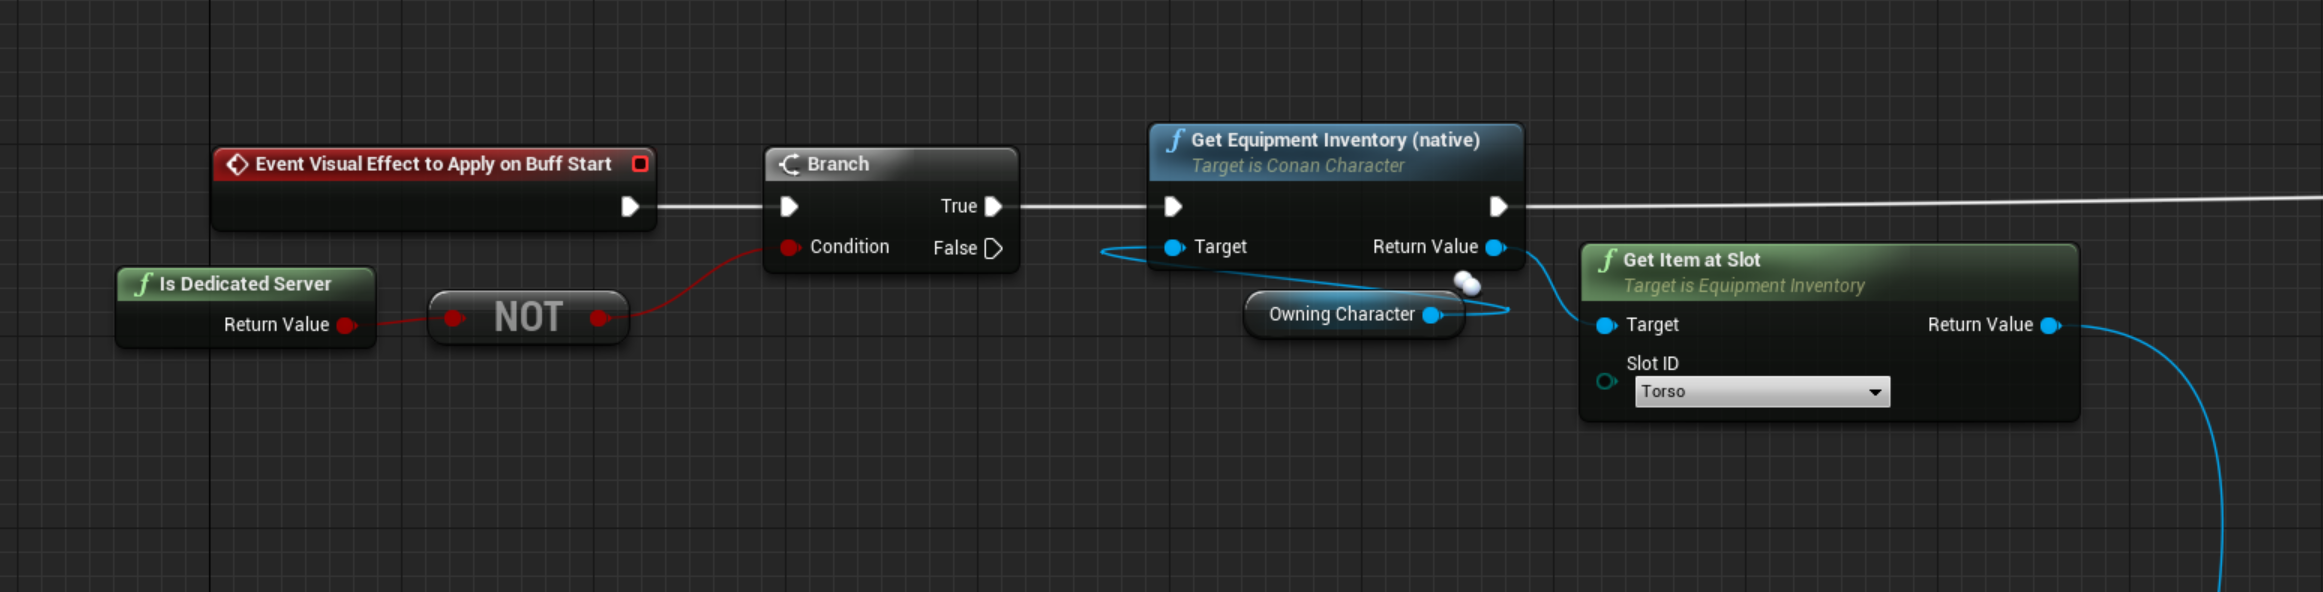The image size is (2323, 592).
Task: Click the event node's execution output pin
Action: tap(630, 207)
